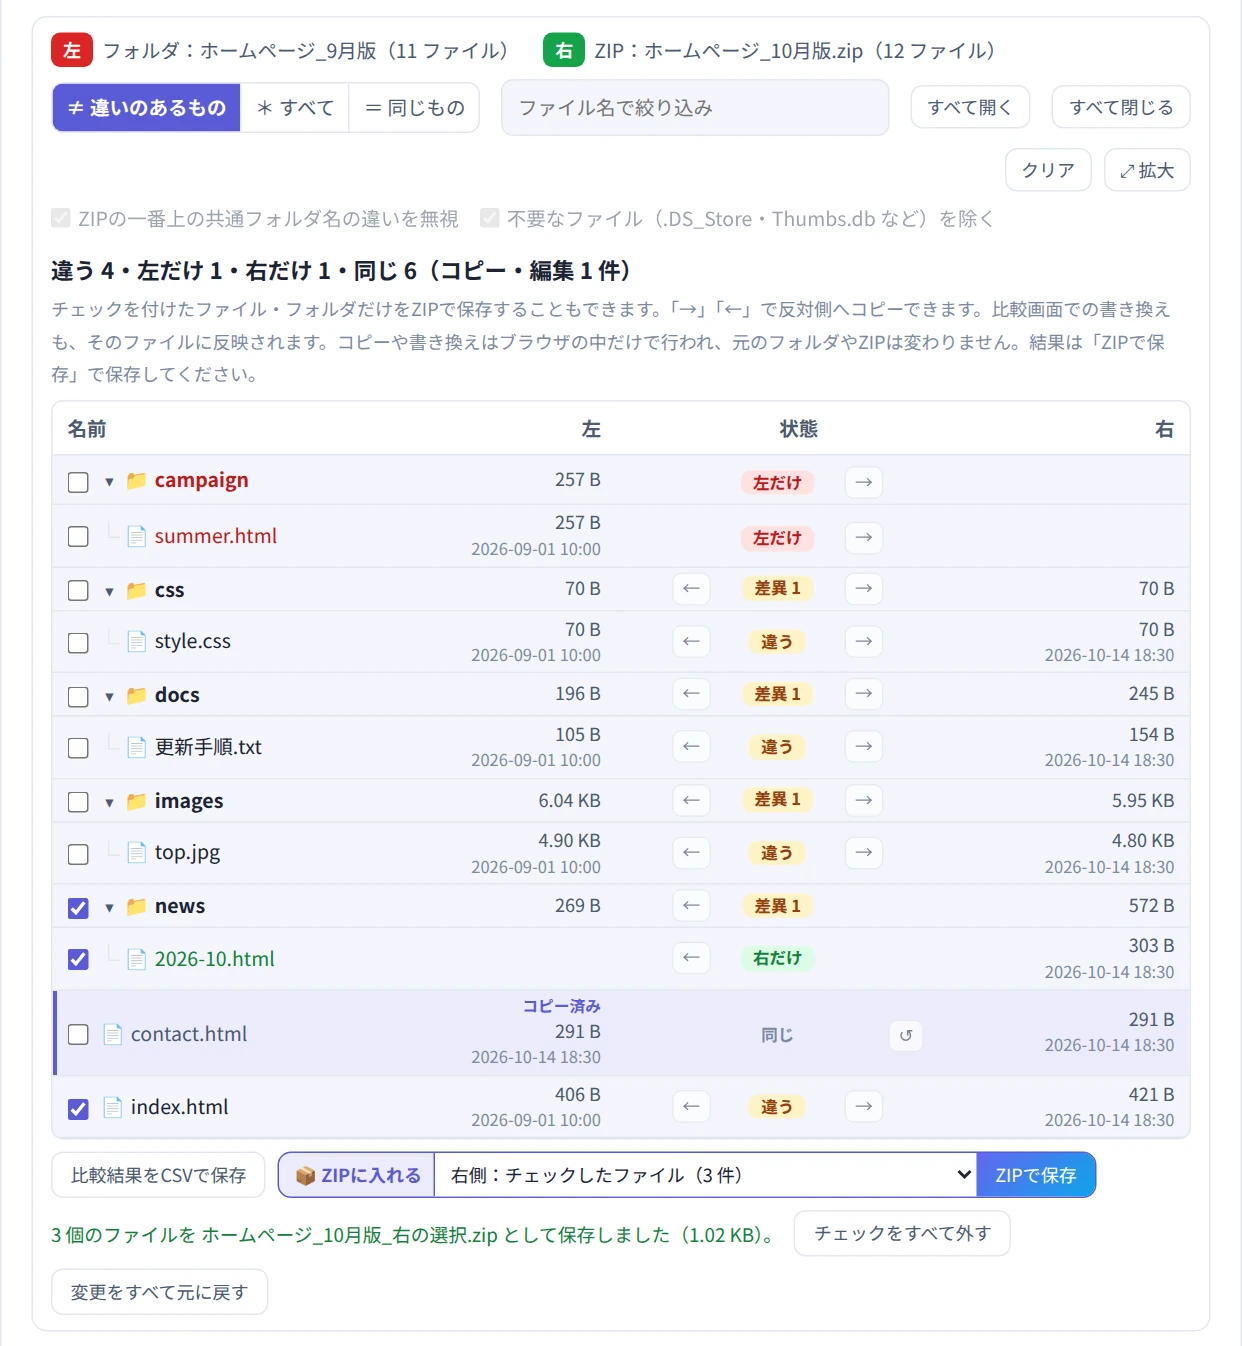Check the 更新手順.txt checkbox
The width and height of the screenshot is (1242, 1346).
tap(78, 748)
